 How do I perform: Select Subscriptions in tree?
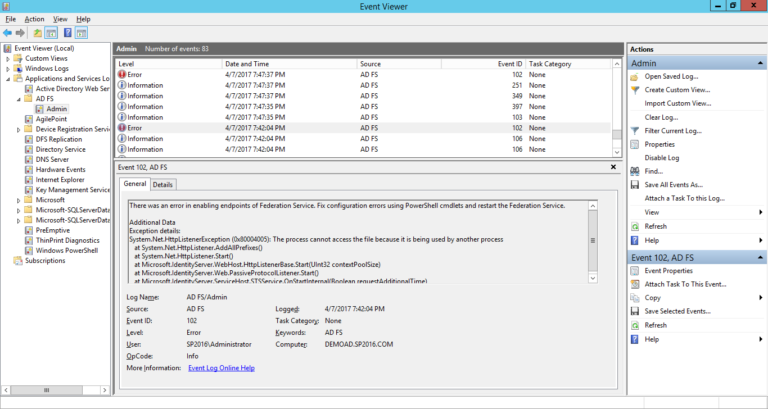click(45, 261)
